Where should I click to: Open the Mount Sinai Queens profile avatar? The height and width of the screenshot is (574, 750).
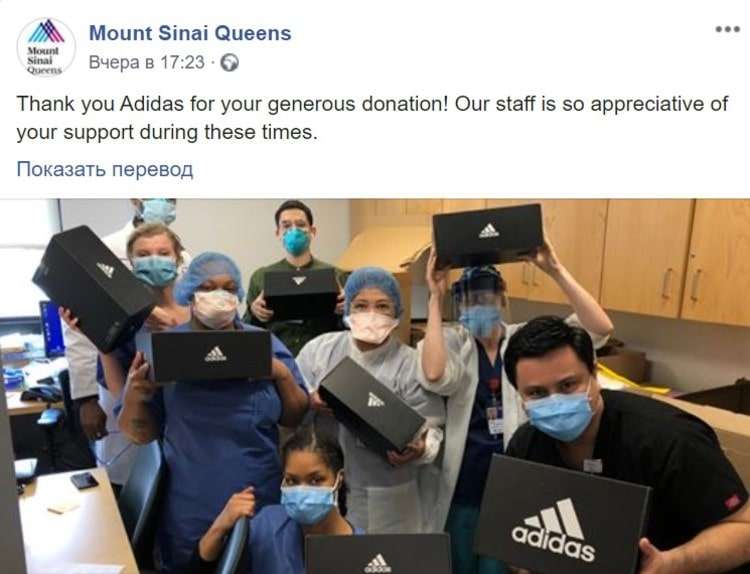tap(46, 47)
